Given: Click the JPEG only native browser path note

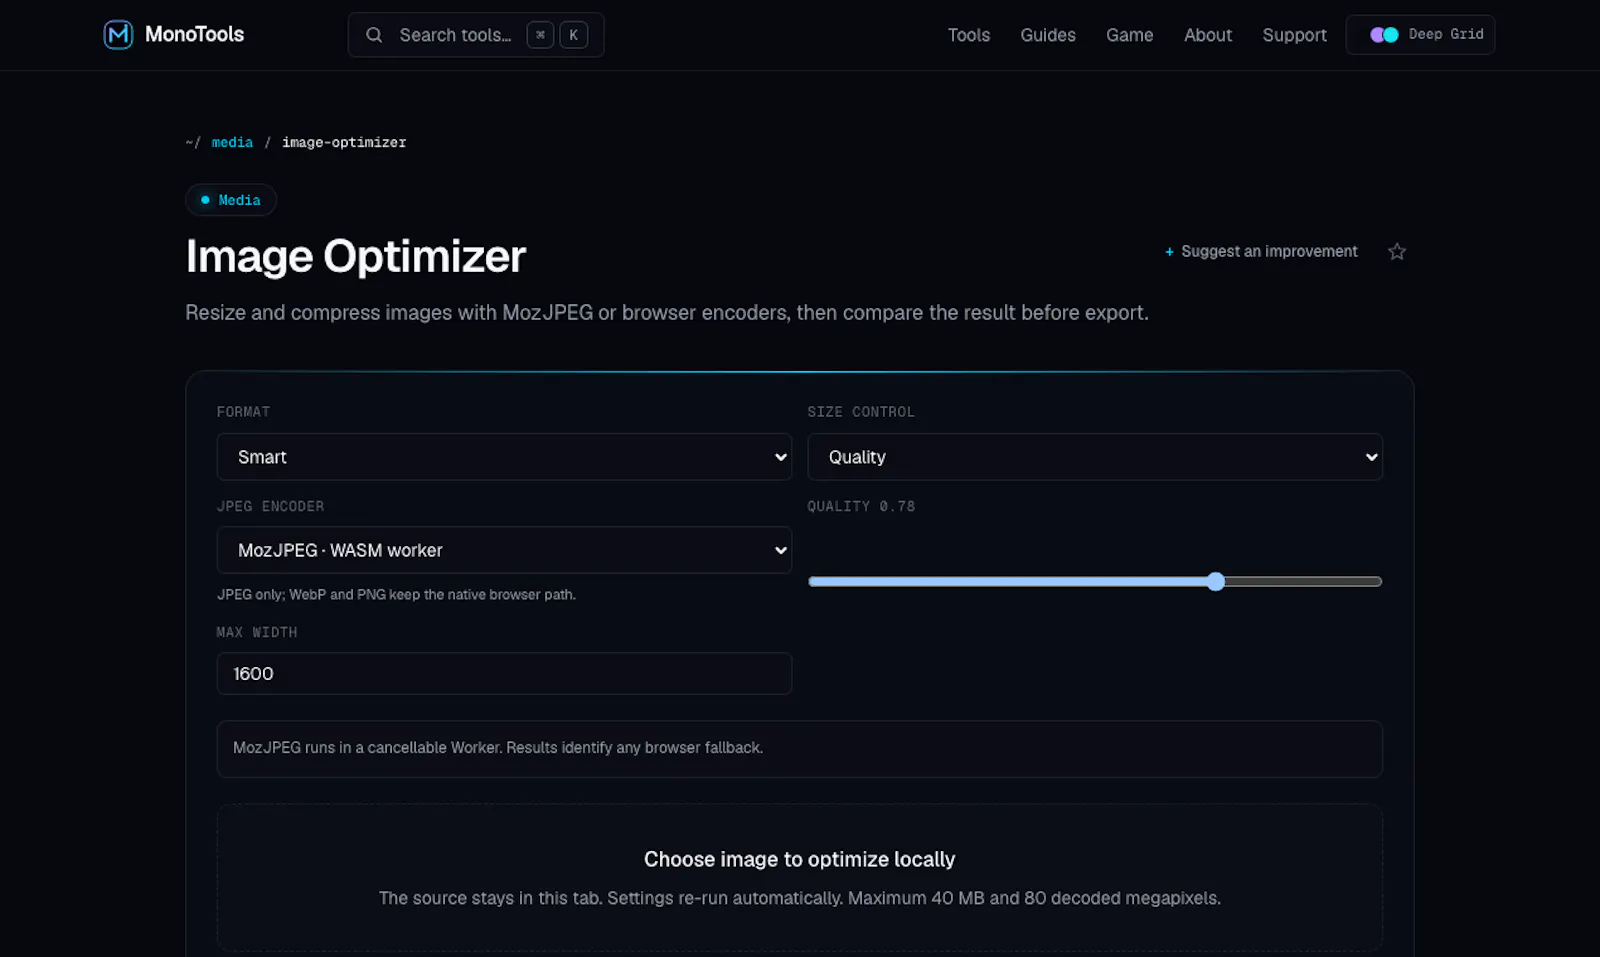Looking at the screenshot, I should click(396, 595).
